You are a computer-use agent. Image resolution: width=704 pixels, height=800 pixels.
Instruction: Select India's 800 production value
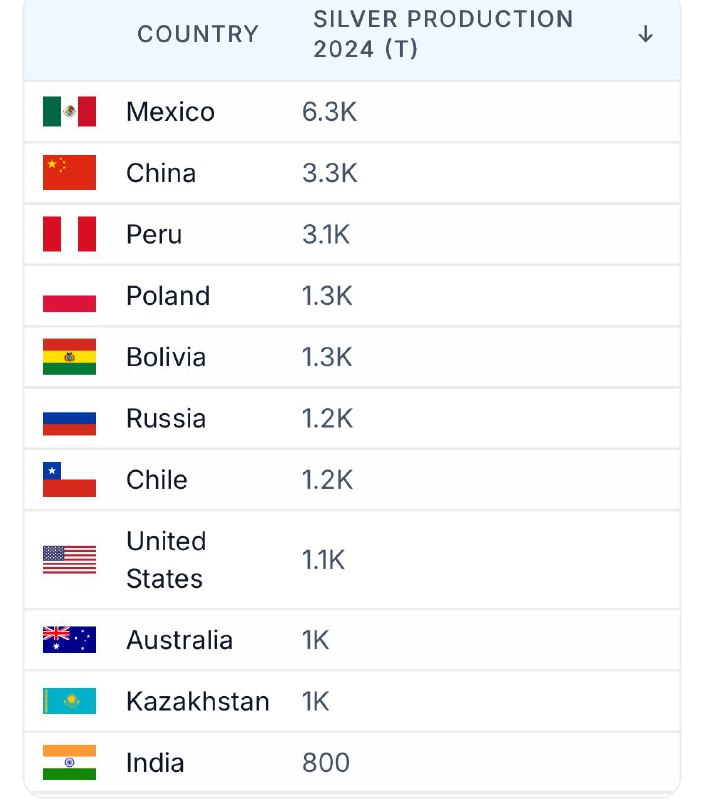(x=326, y=763)
